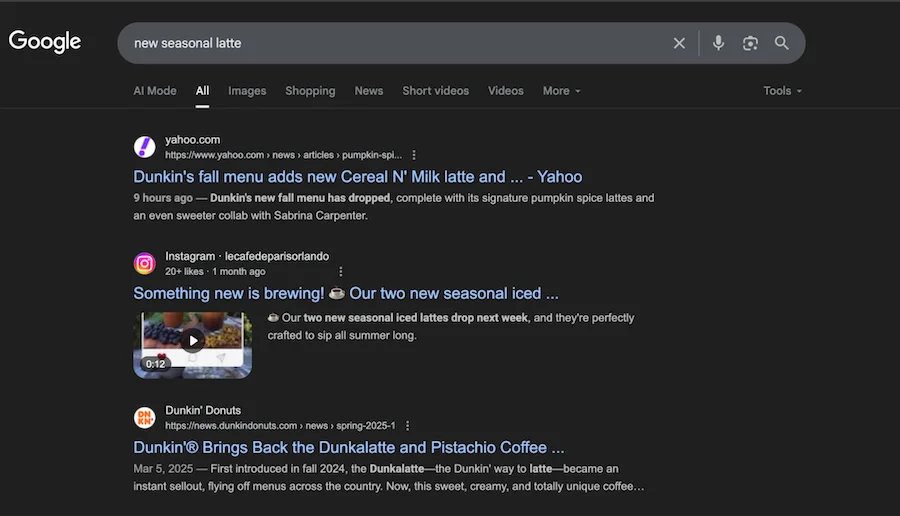Click the 0:12 video duration badge
900x516 pixels.
155,364
